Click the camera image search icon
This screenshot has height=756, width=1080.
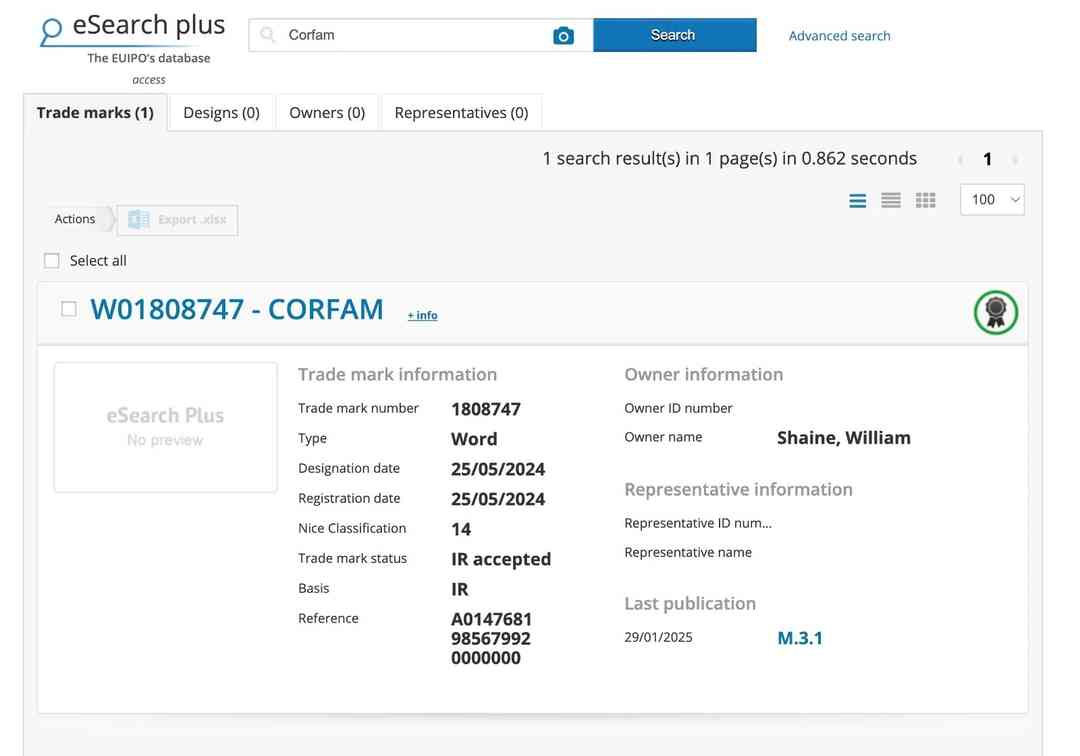pos(563,36)
